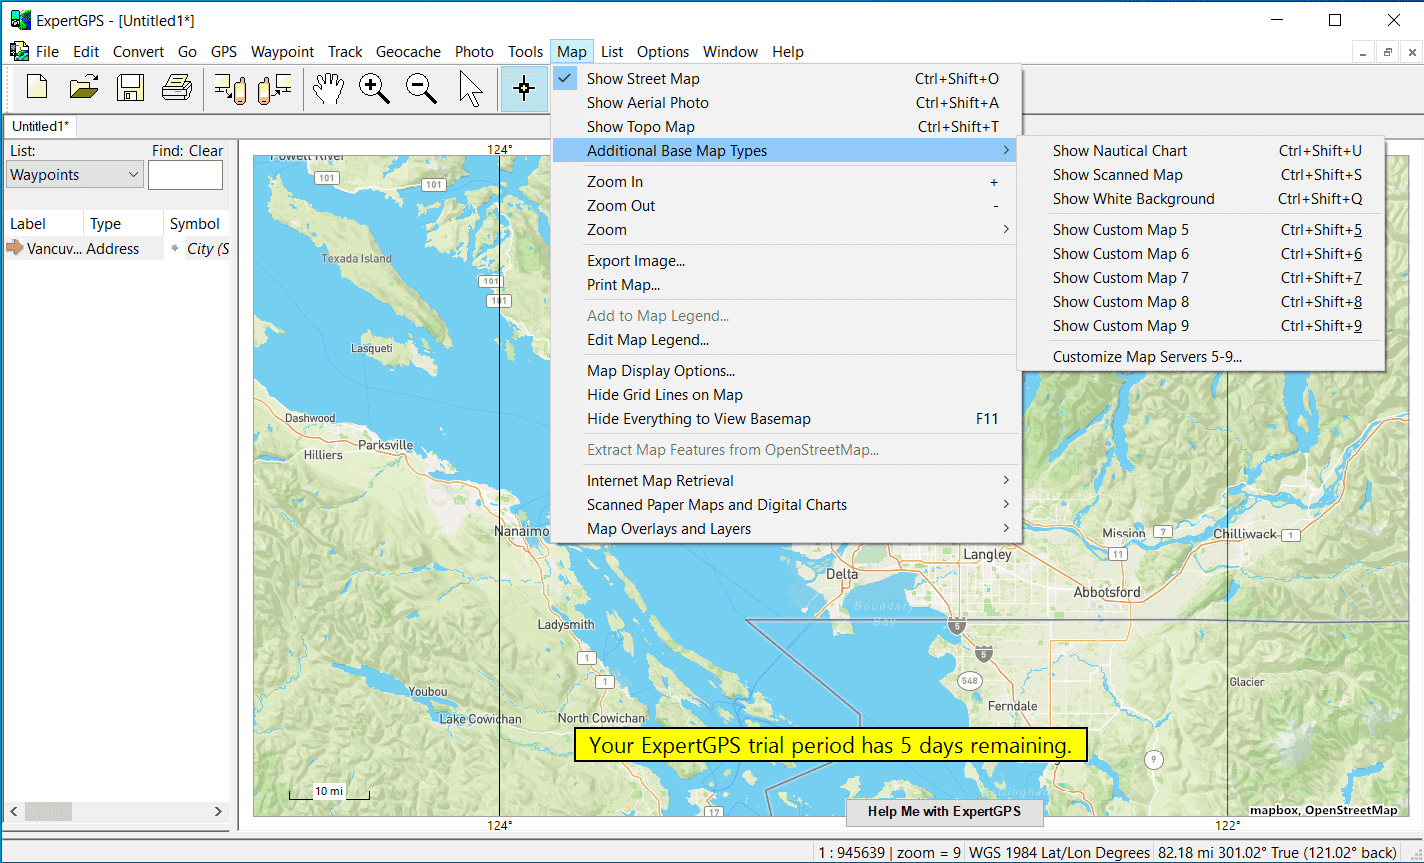Open the Waypoints list dropdown
This screenshot has width=1424, height=863.
75,175
